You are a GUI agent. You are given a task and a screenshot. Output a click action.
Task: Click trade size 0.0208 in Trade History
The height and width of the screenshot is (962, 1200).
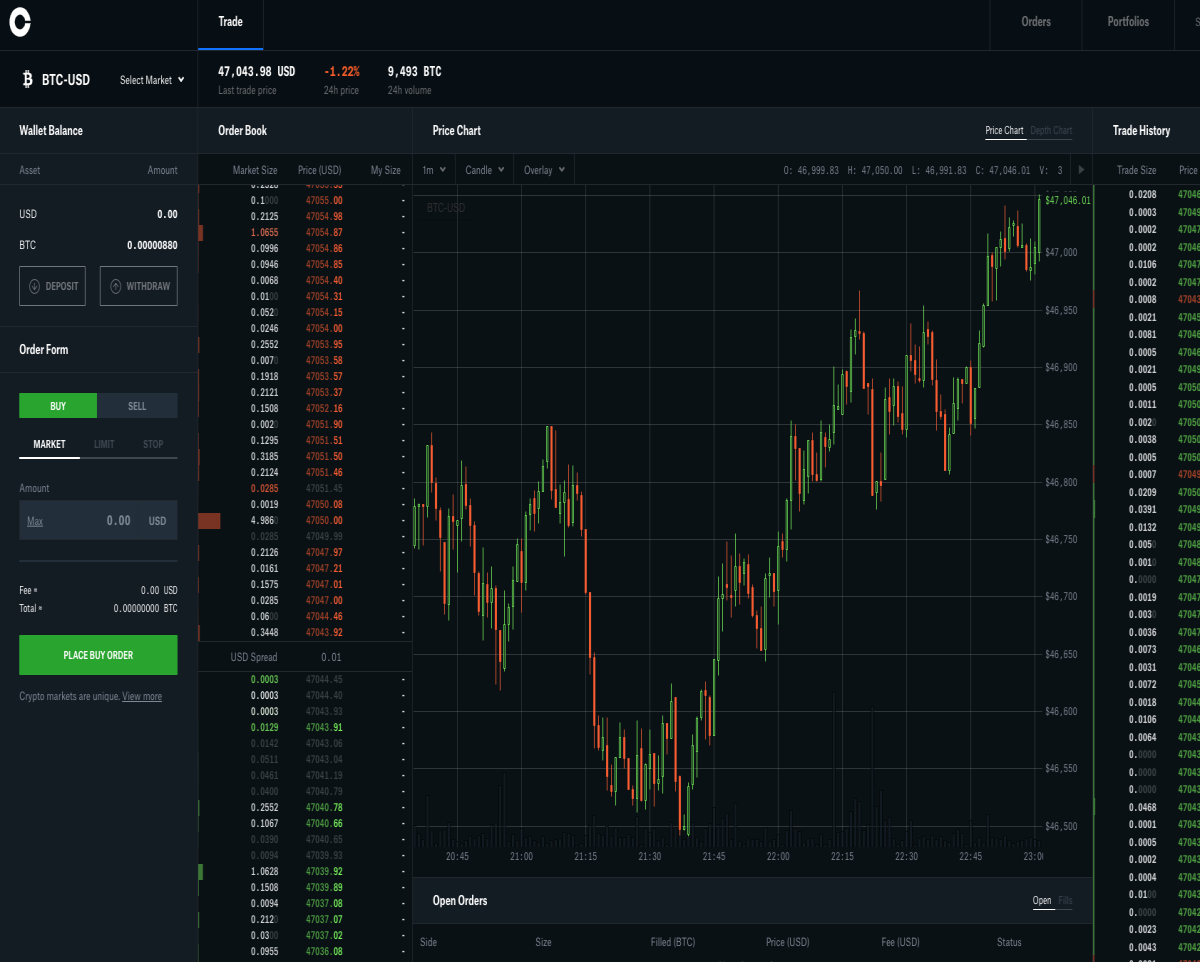(x=1142, y=195)
